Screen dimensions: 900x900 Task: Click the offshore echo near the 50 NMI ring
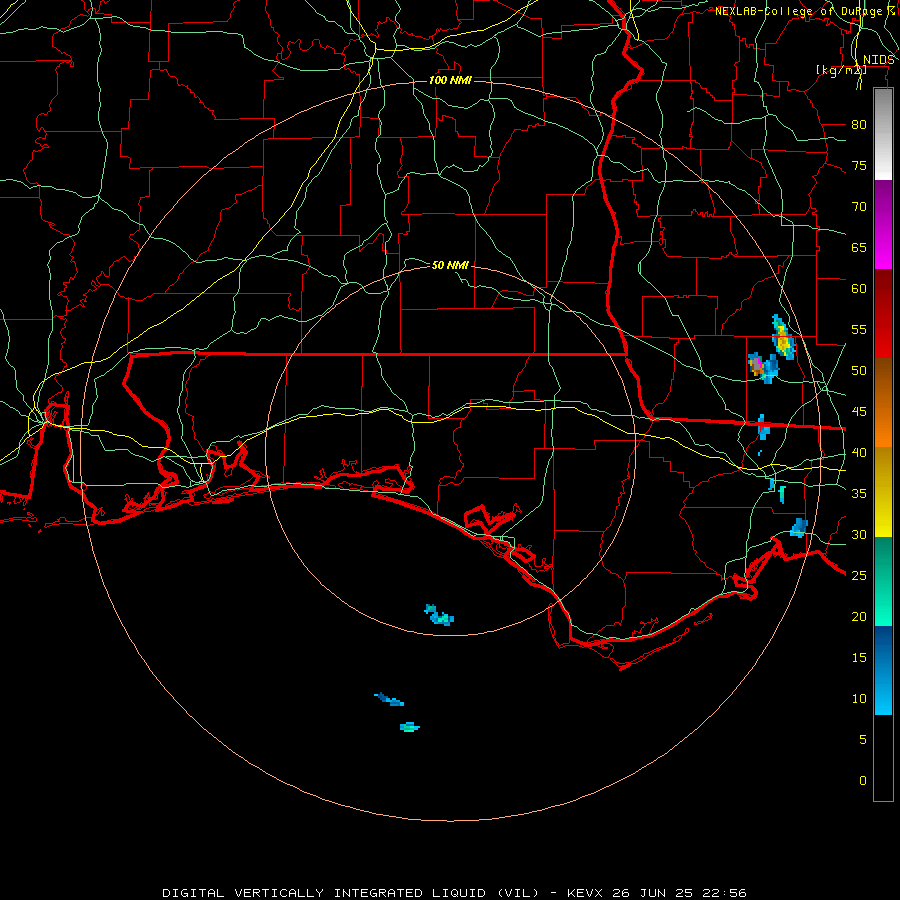pos(439,615)
